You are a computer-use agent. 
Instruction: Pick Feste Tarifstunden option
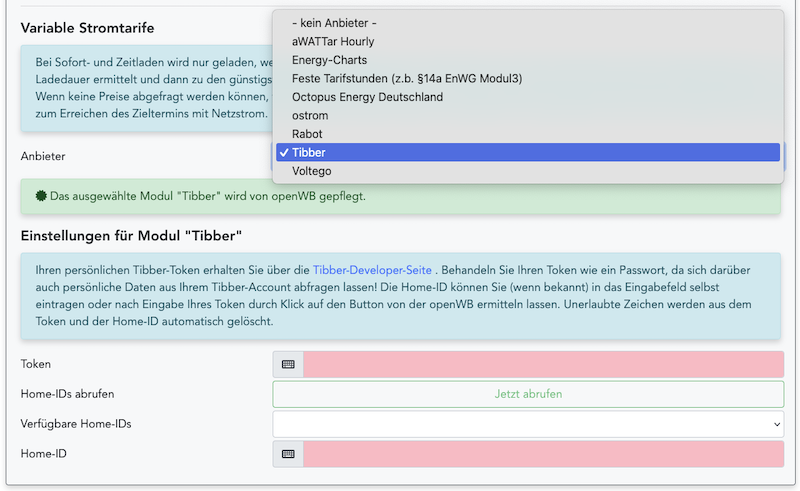point(406,78)
